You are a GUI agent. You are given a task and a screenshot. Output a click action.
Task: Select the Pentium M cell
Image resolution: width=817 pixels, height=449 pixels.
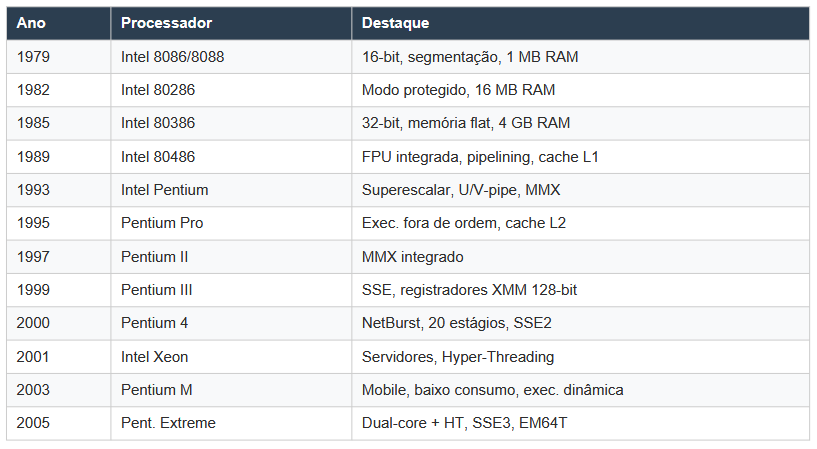pyautogui.click(x=231, y=390)
